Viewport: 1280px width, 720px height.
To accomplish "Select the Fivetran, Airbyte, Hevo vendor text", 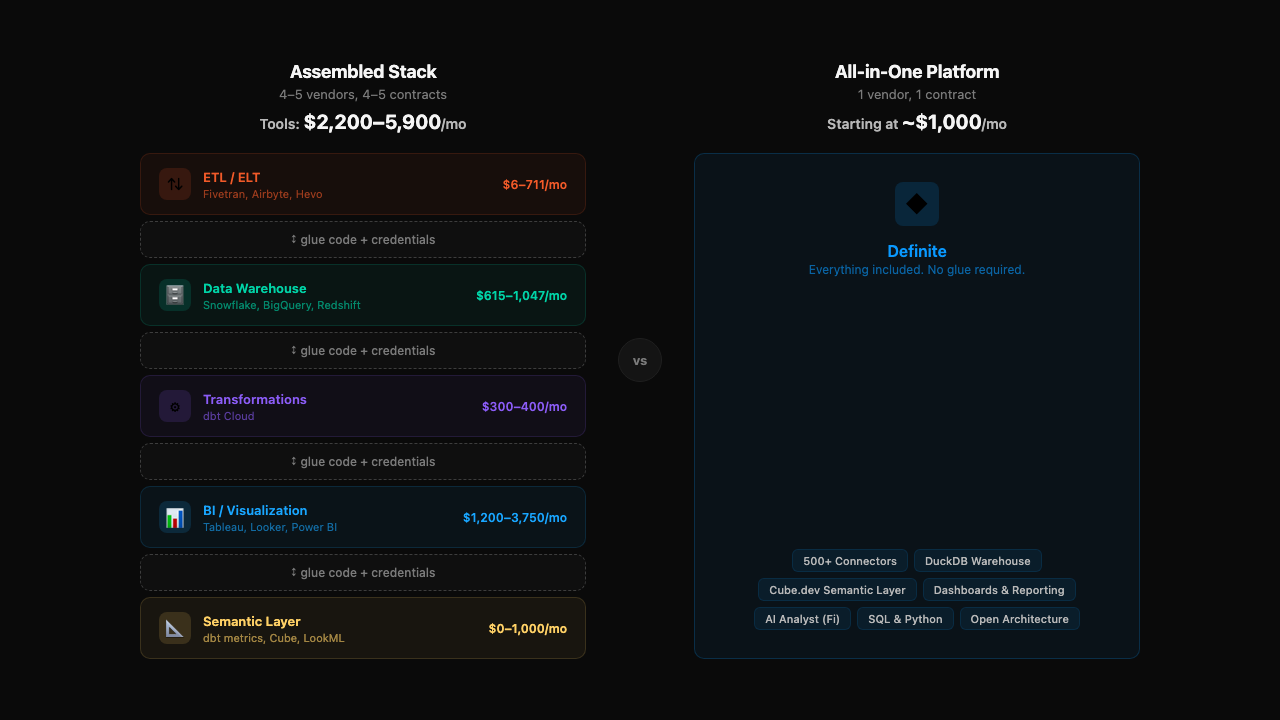I will coord(261,194).
